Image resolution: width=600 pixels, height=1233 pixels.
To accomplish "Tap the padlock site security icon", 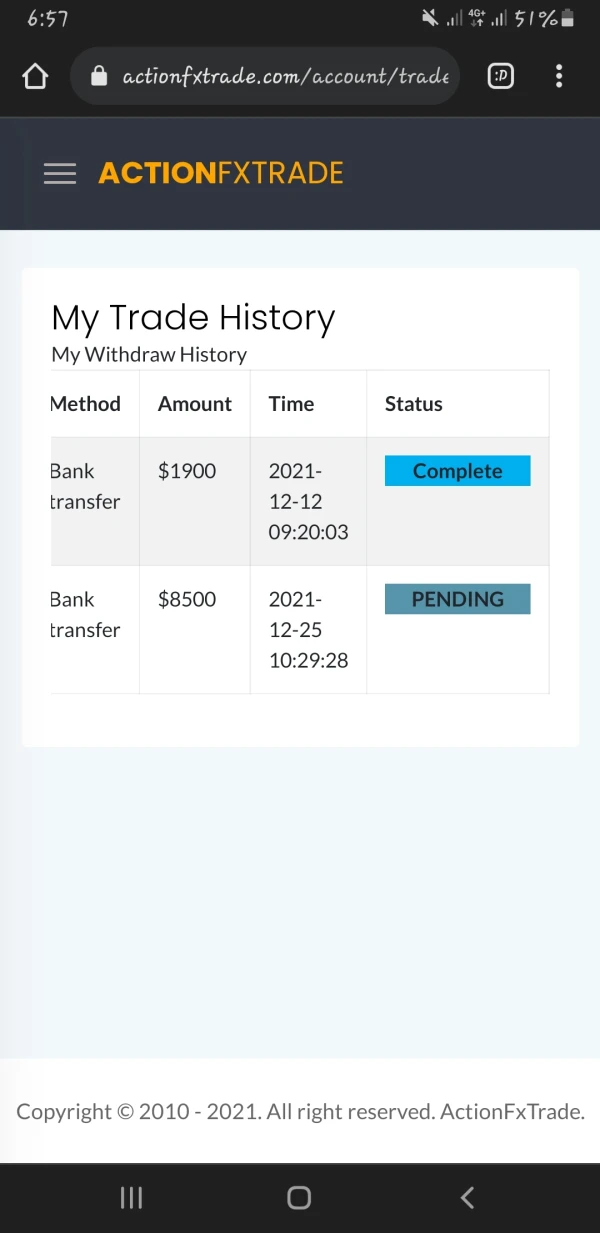I will (x=99, y=76).
